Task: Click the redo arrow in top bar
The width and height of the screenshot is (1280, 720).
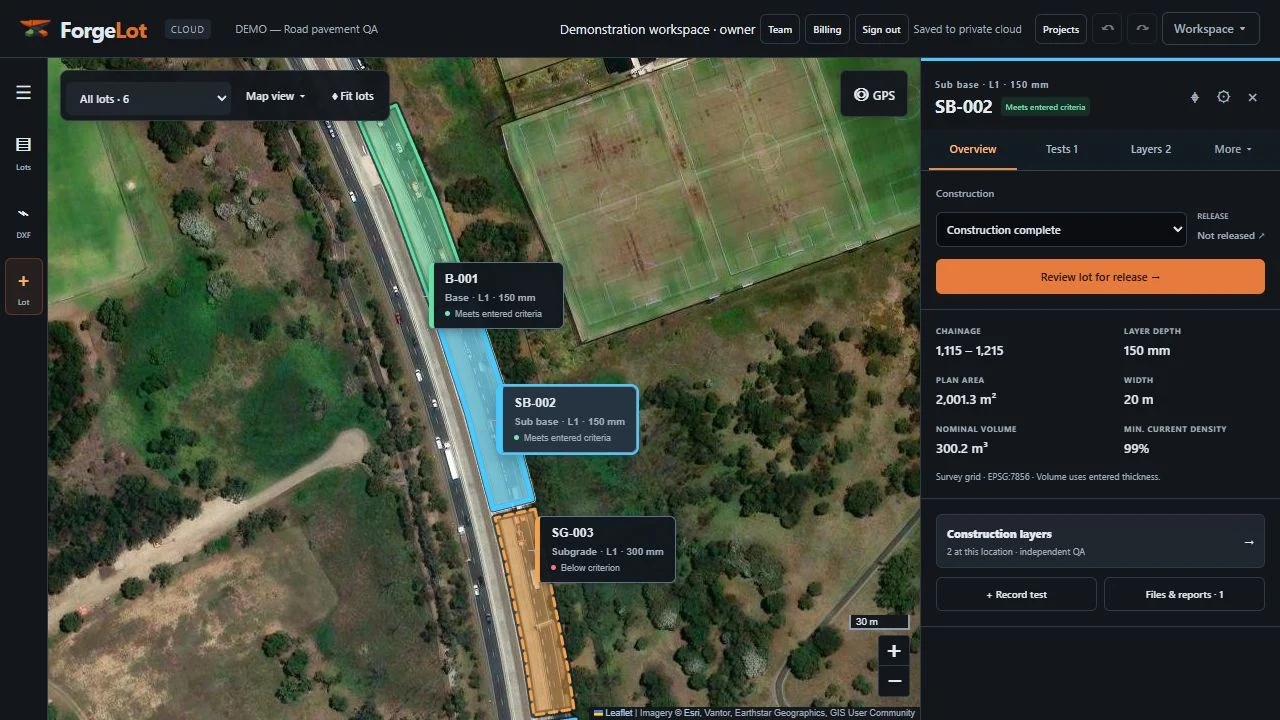Action: 1142,29
